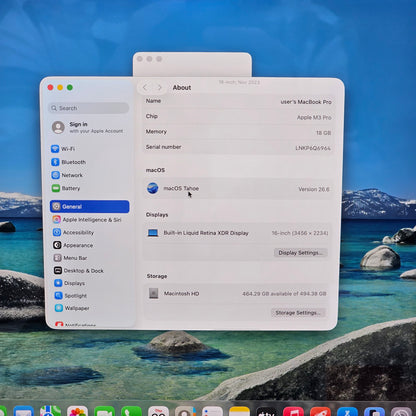Screen dimensions: 416x416
Task: Go forward using the right chevron
Action: [x=159, y=87]
